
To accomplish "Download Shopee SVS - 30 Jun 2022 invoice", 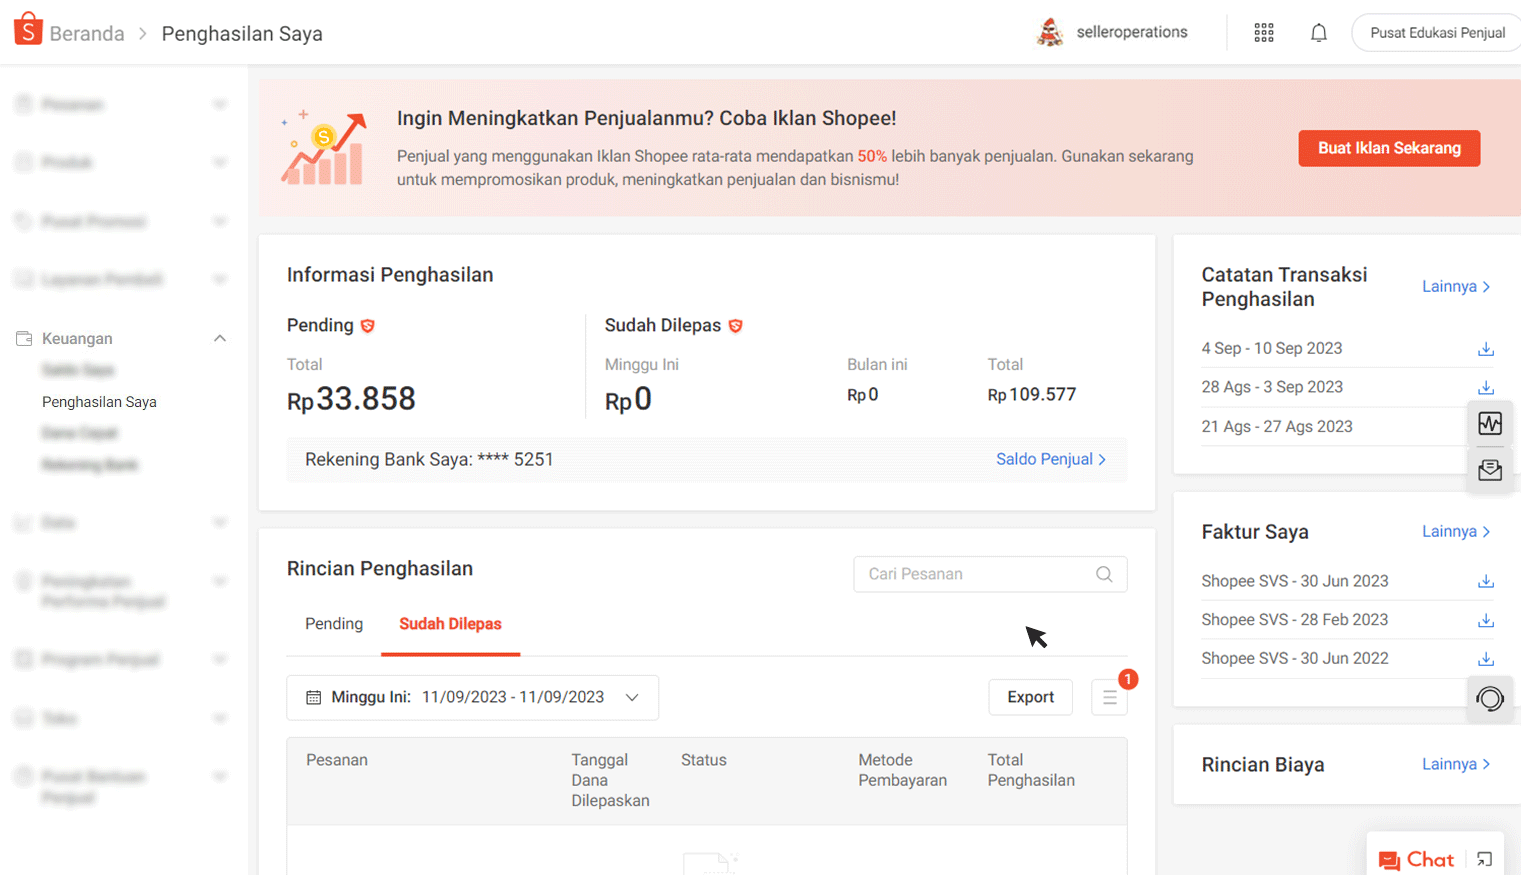I will (x=1486, y=659).
